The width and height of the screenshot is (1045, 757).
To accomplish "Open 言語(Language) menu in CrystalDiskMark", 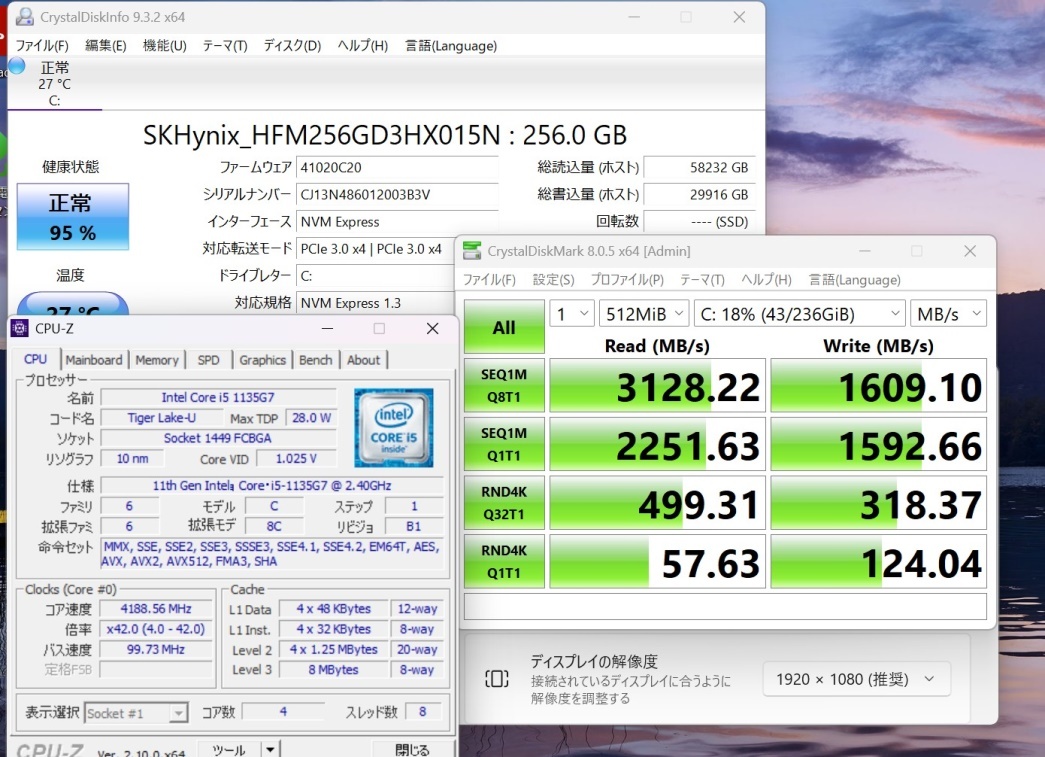I will click(x=854, y=279).
